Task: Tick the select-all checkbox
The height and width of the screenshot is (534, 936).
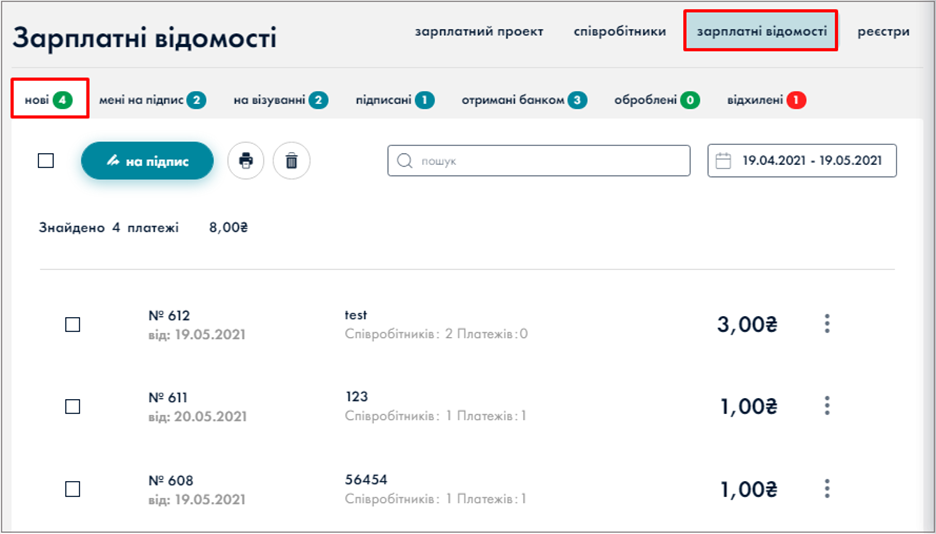Action: [x=46, y=160]
